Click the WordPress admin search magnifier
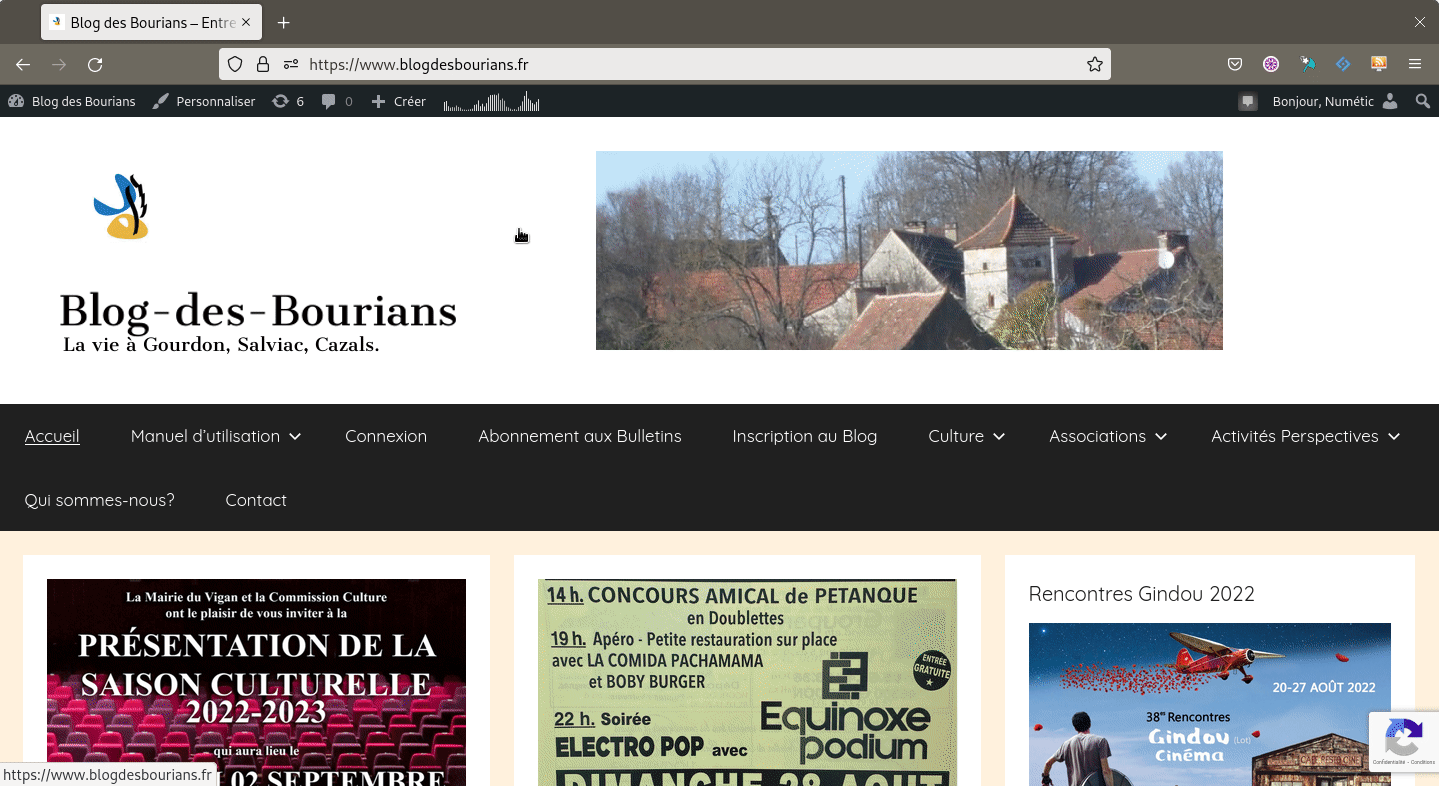 1422,101
